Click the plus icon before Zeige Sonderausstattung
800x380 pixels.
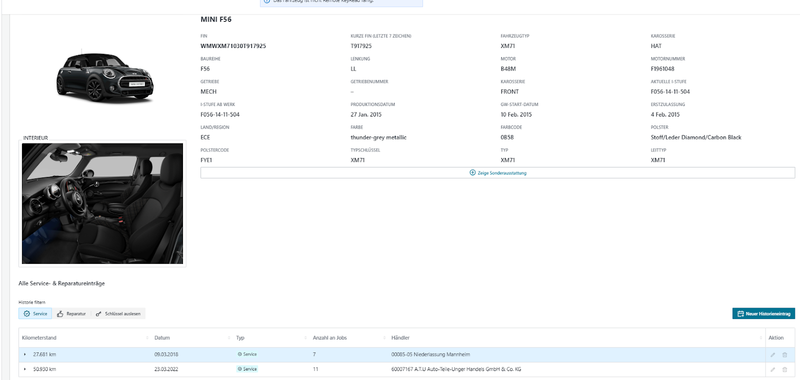point(472,173)
